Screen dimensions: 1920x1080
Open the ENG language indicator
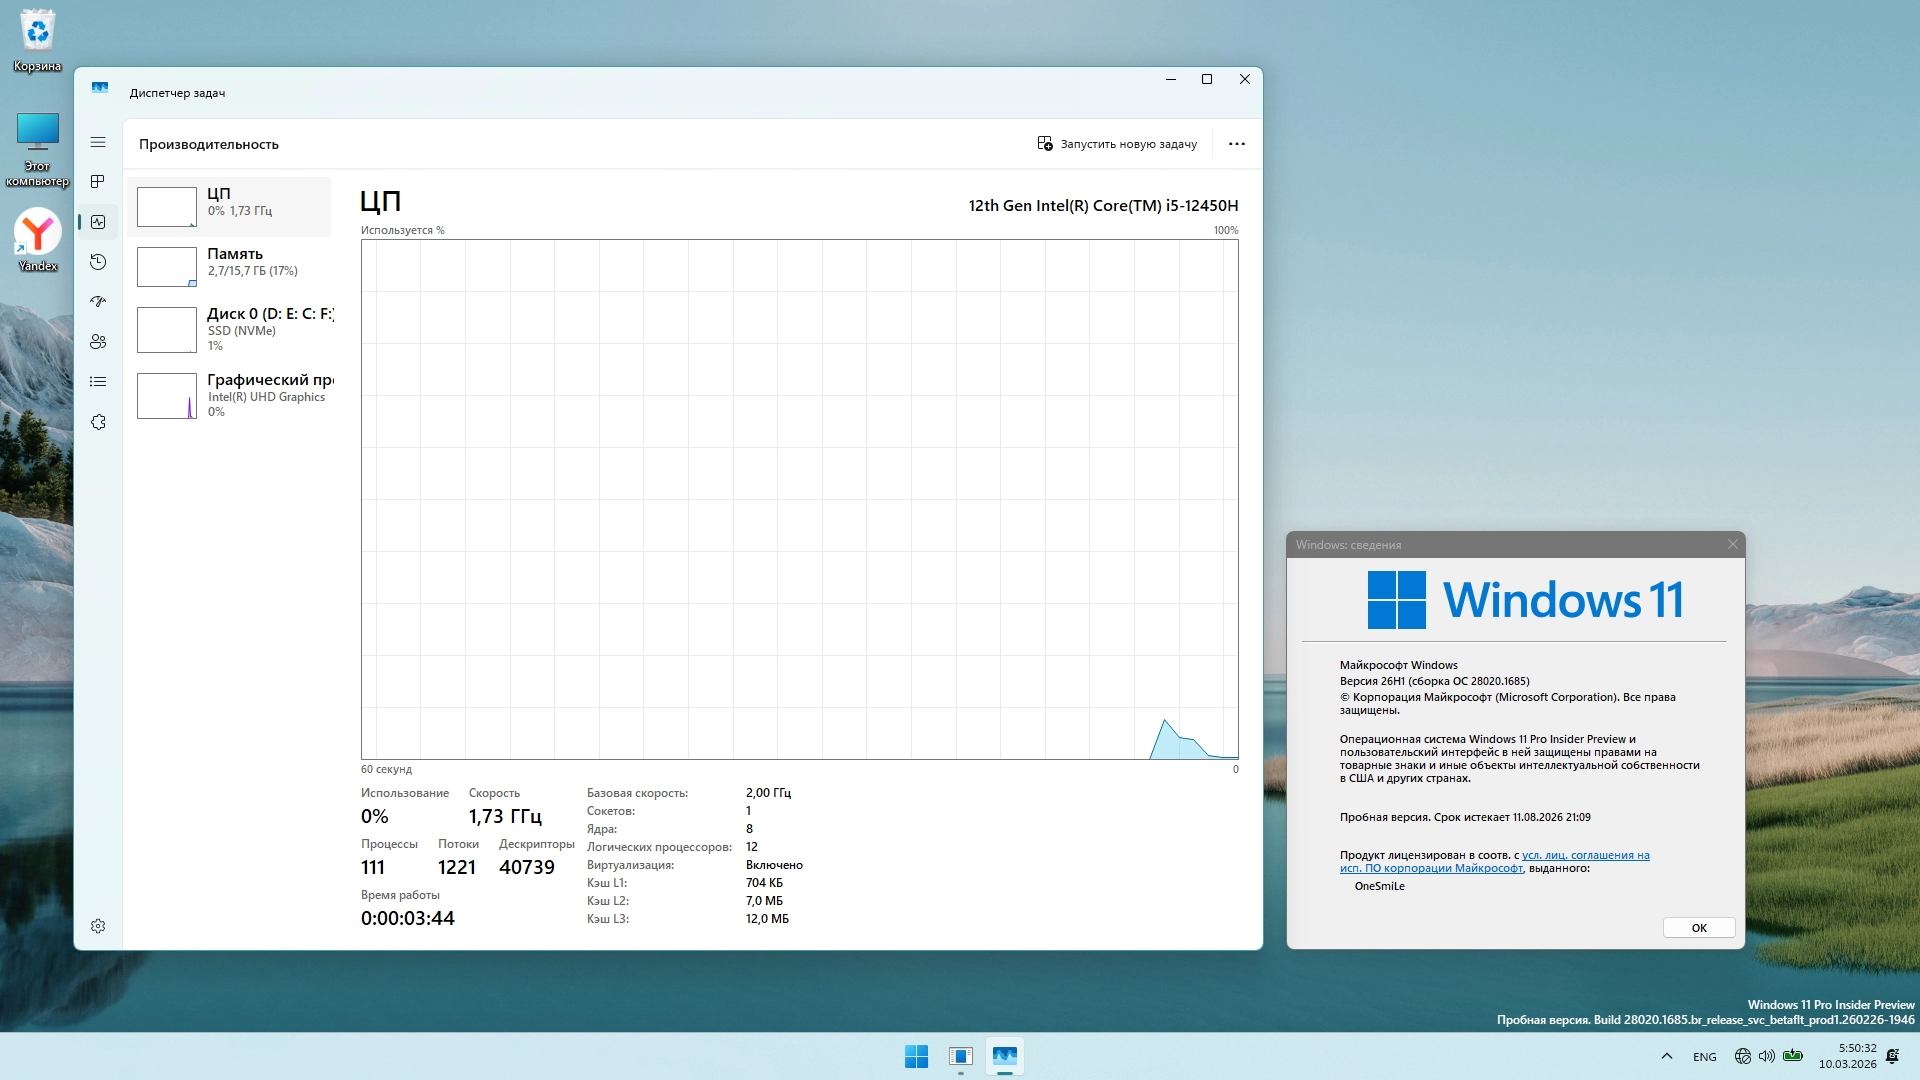click(1704, 1057)
